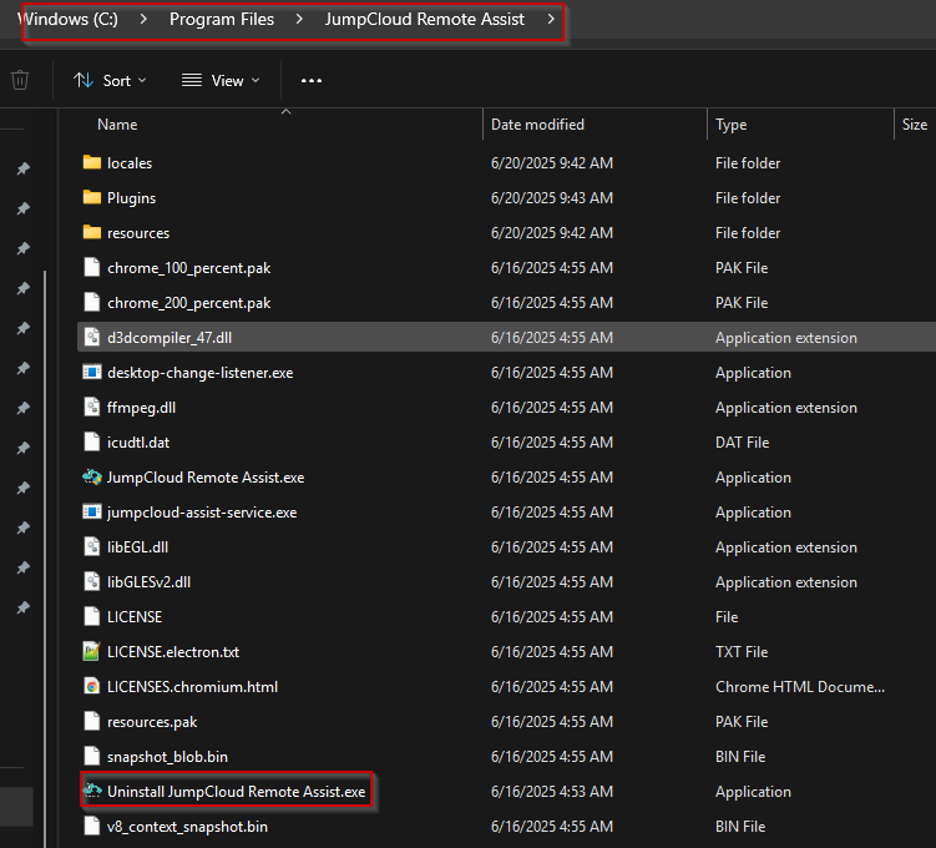Select the Plugins folder
This screenshot has width=936, height=848.
pyautogui.click(x=131, y=198)
